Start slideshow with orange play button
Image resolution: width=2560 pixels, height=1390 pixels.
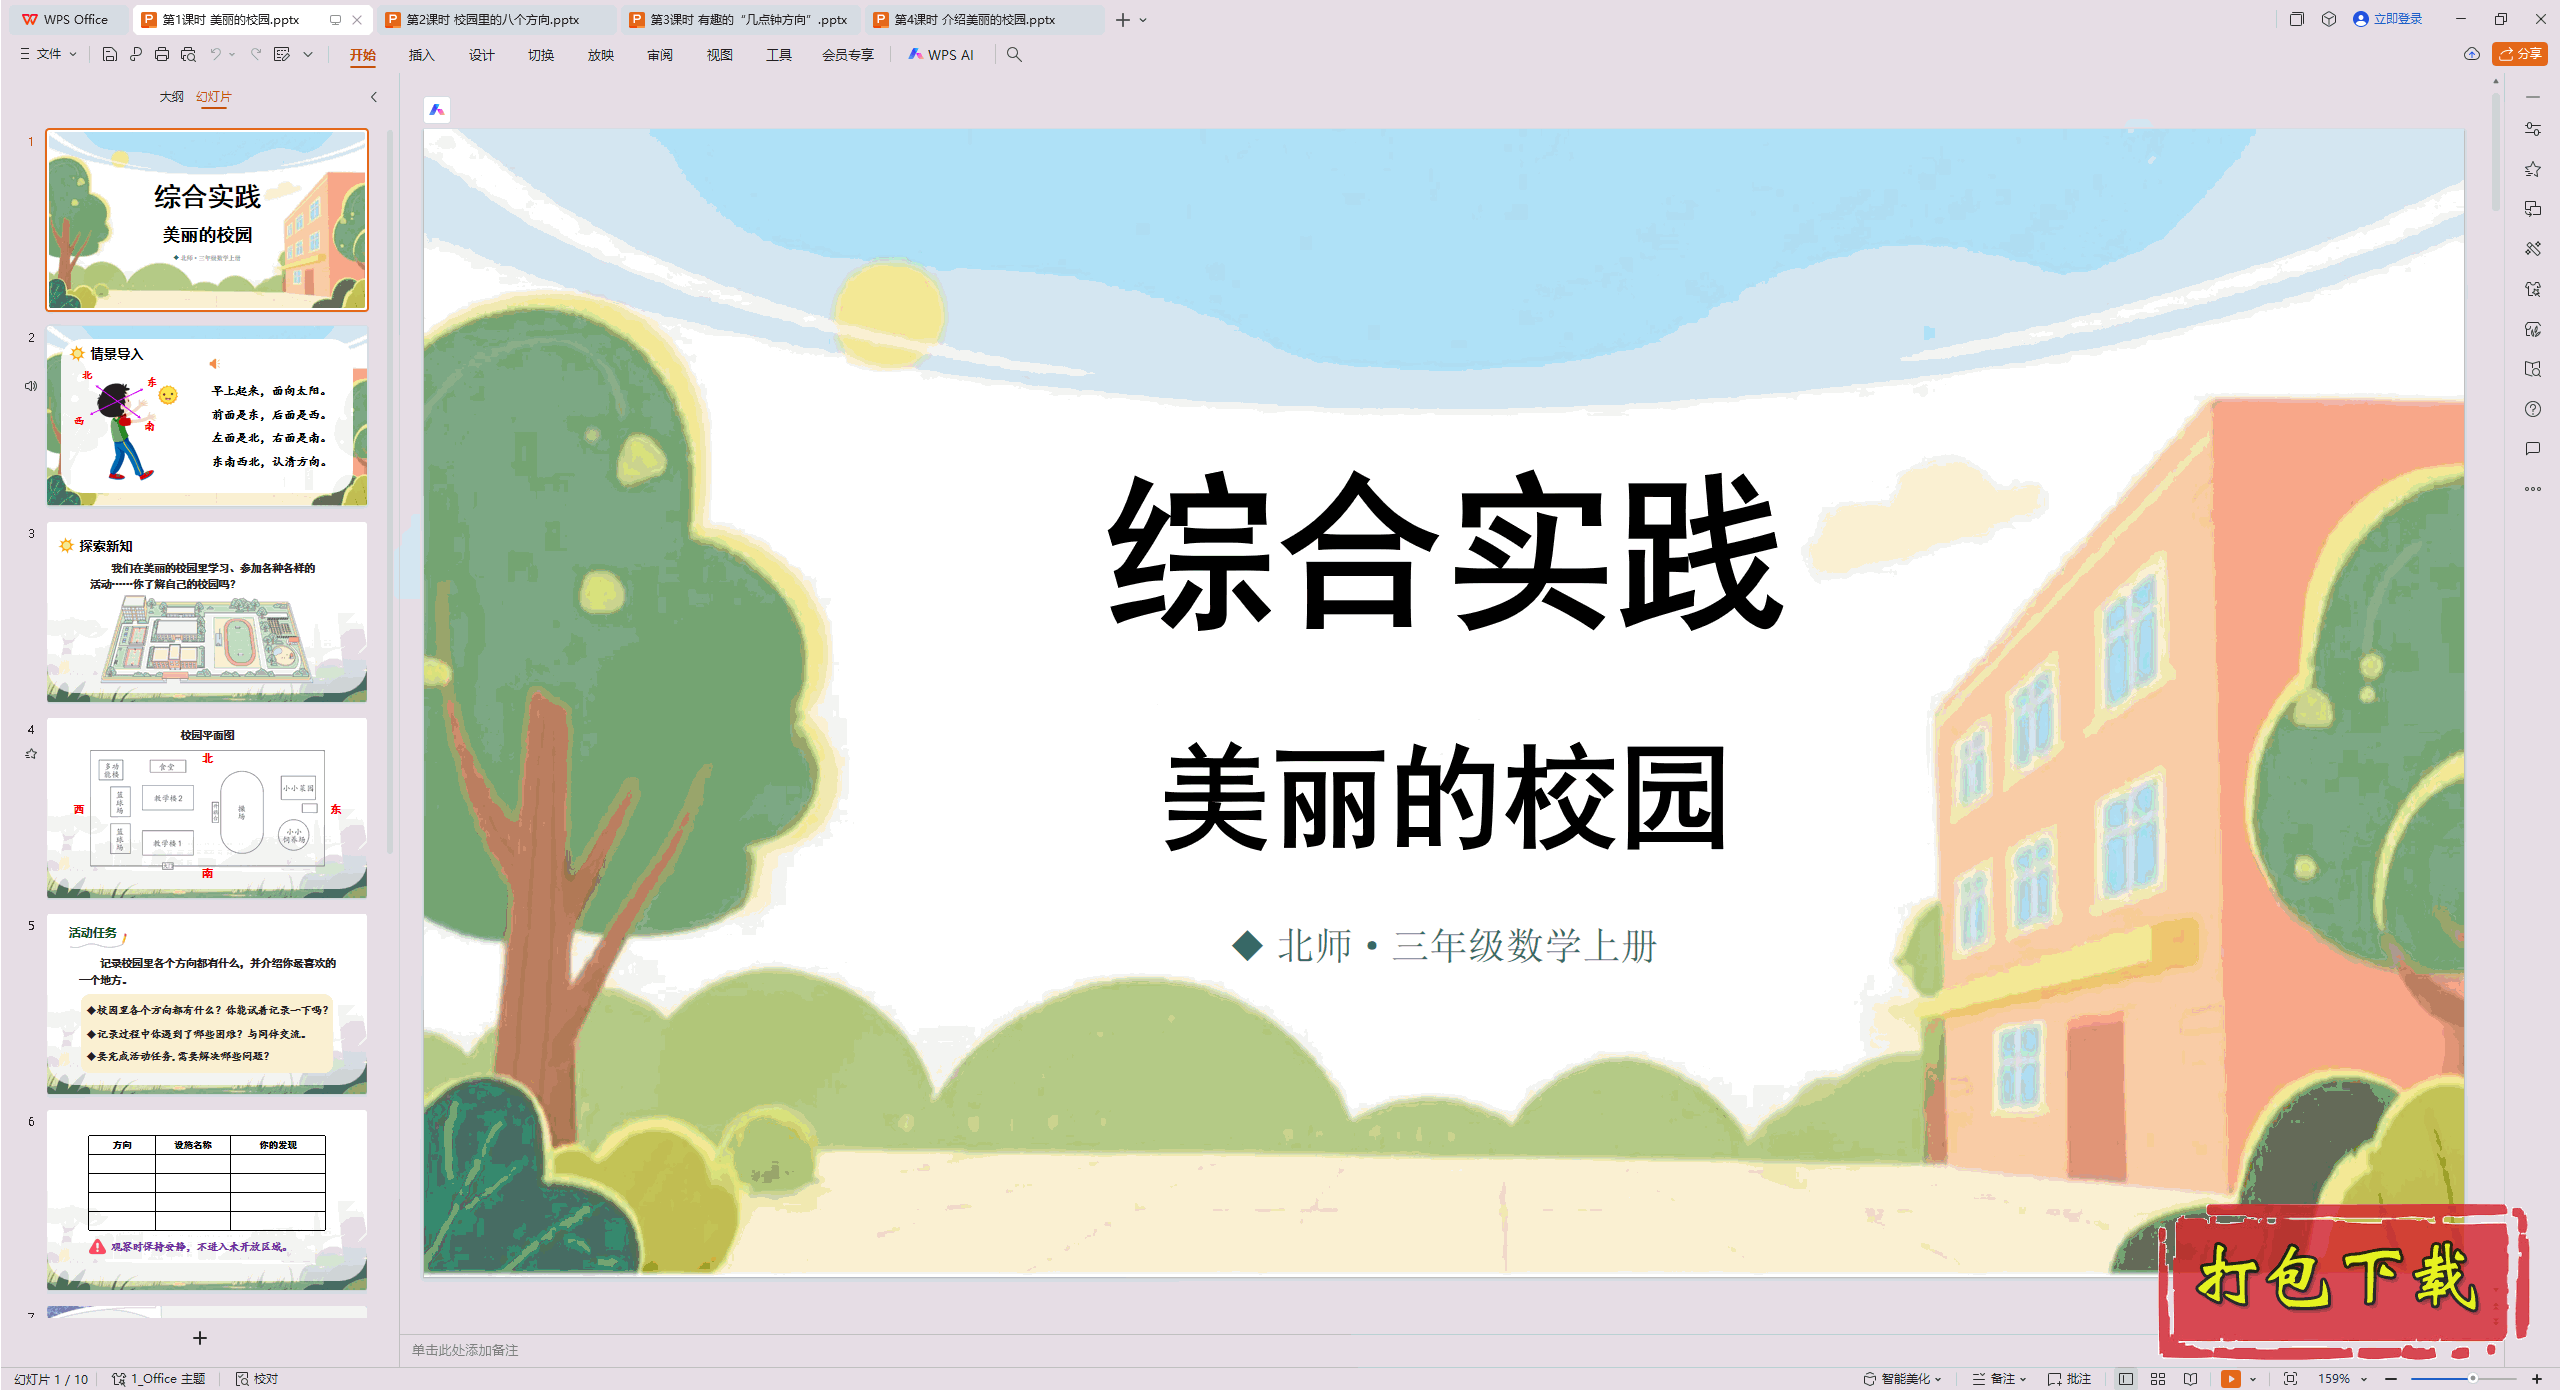click(2230, 1378)
